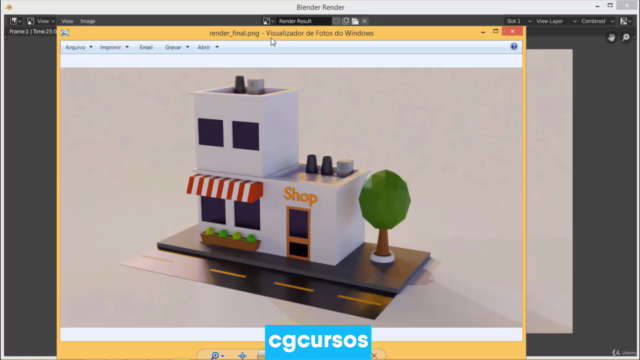Click the new image icon in Blender
Image resolution: width=640 pixels, height=360 pixels.
pyautogui.click(x=346, y=21)
